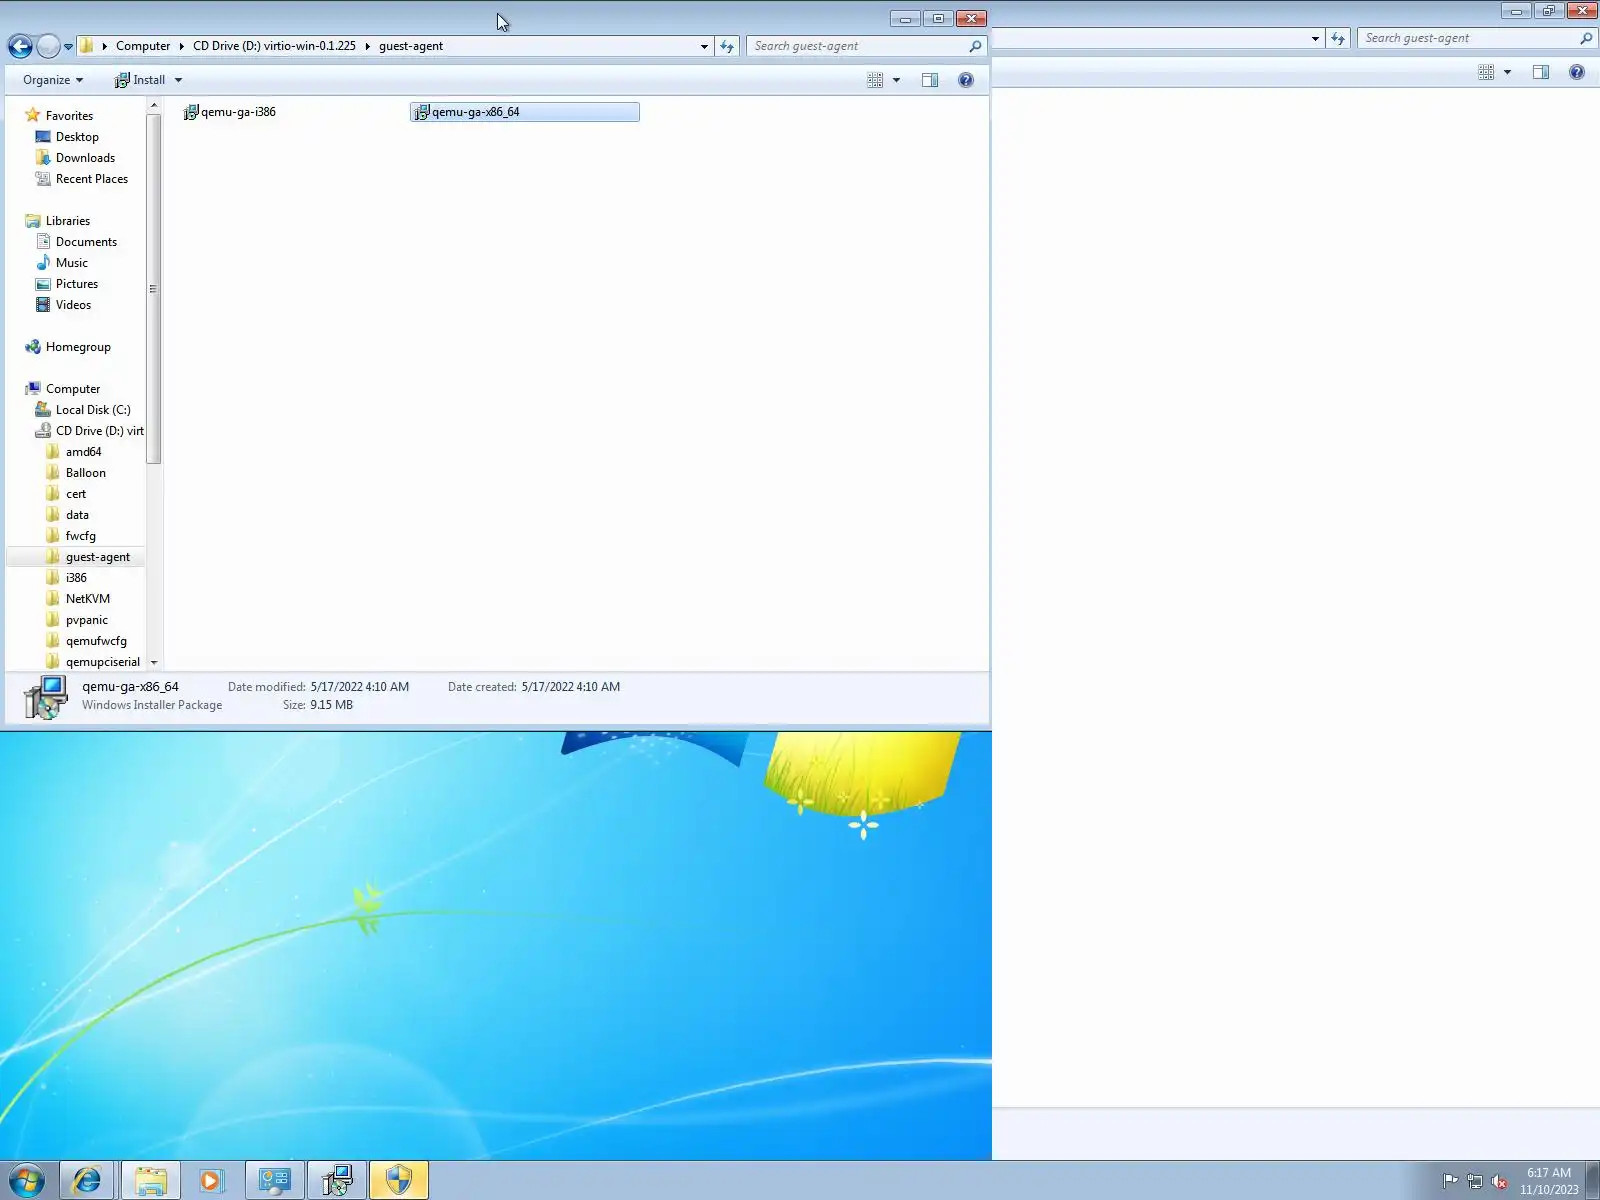
Task: Select Libraries in the navigation pane
Action: coord(68,221)
